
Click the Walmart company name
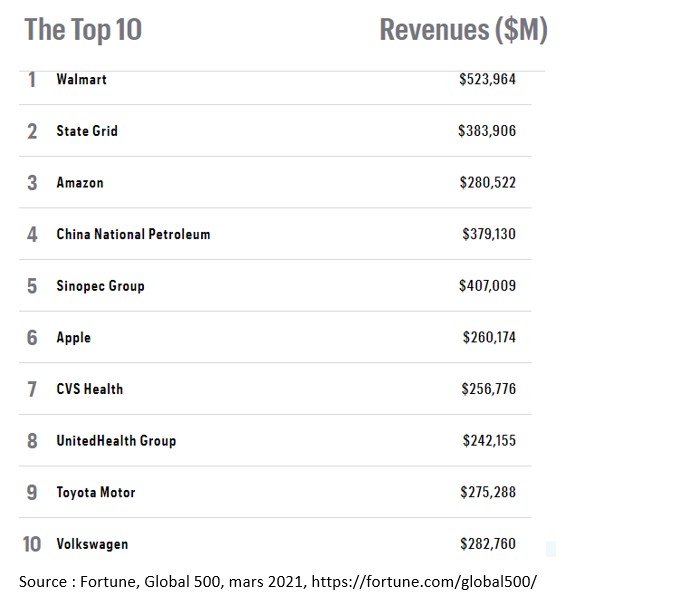click(81, 79)
